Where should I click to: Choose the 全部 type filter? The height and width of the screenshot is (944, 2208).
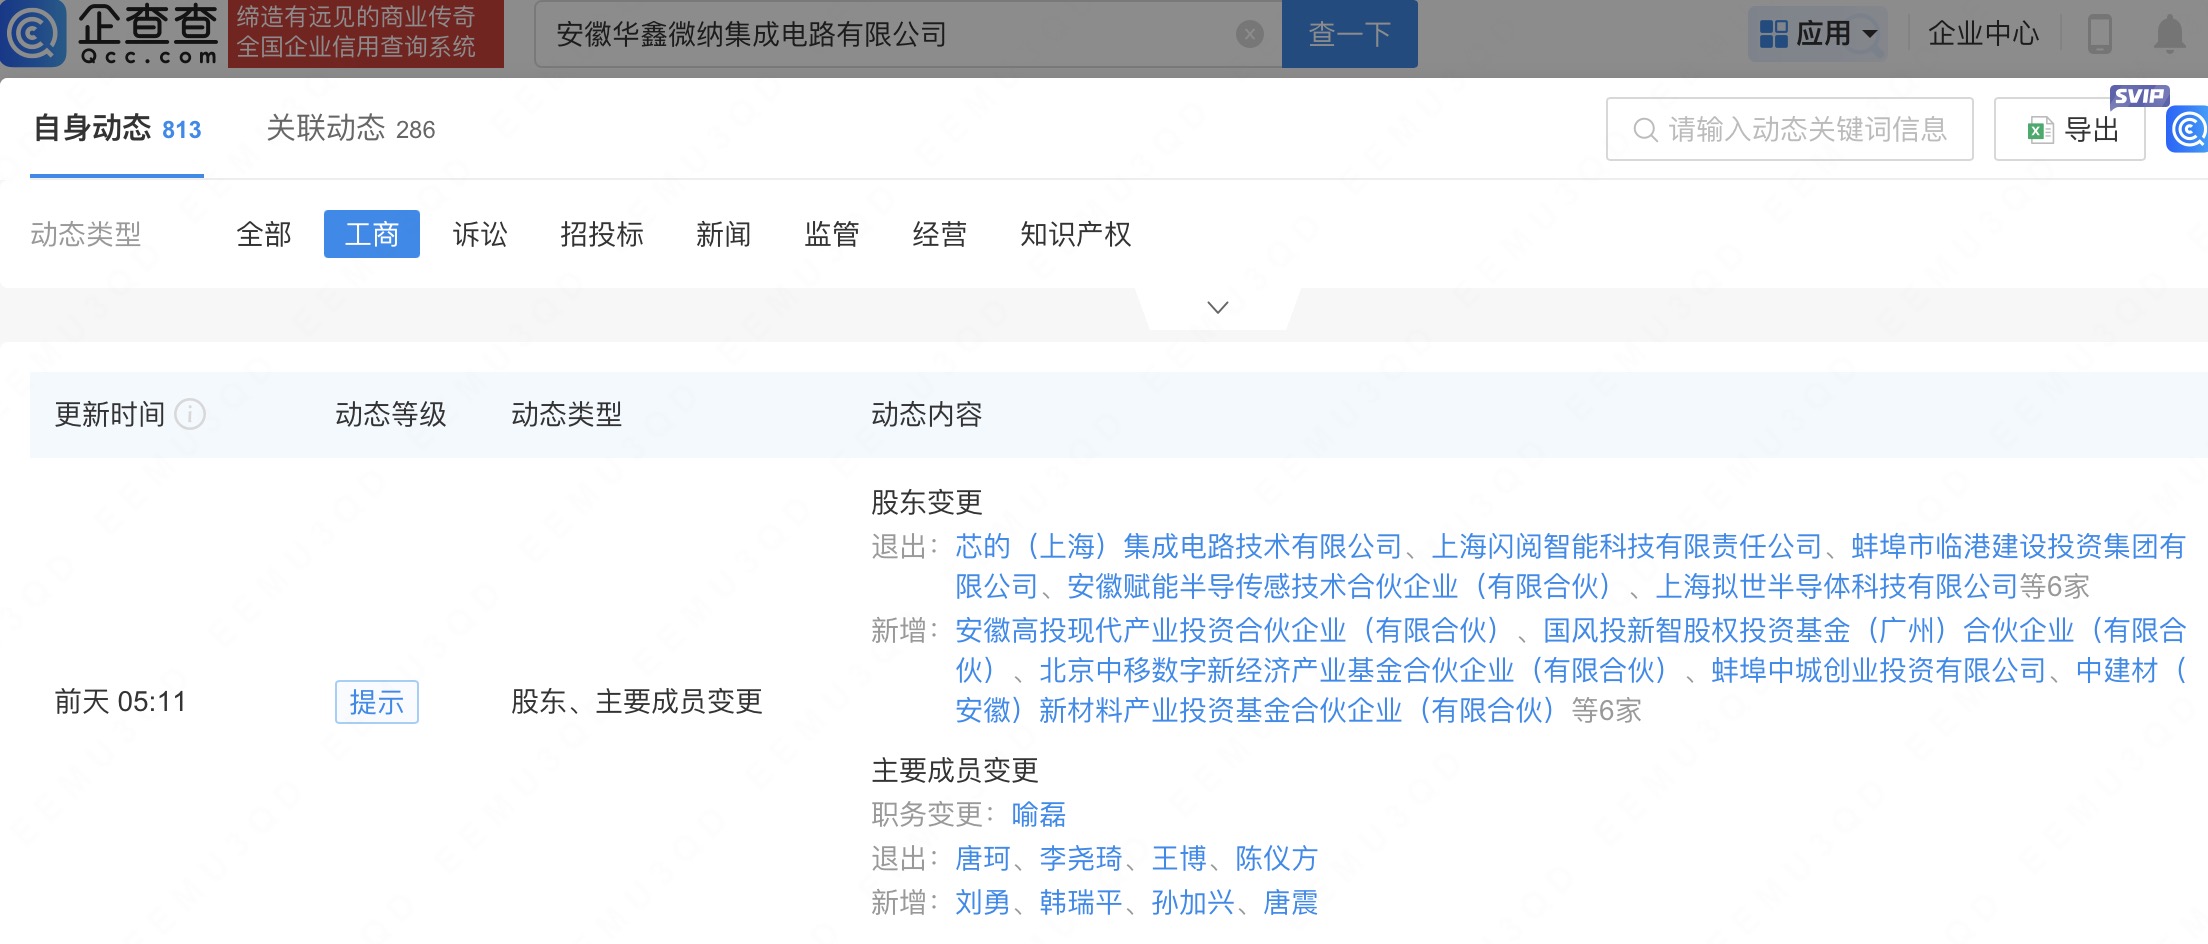point(264,234)
